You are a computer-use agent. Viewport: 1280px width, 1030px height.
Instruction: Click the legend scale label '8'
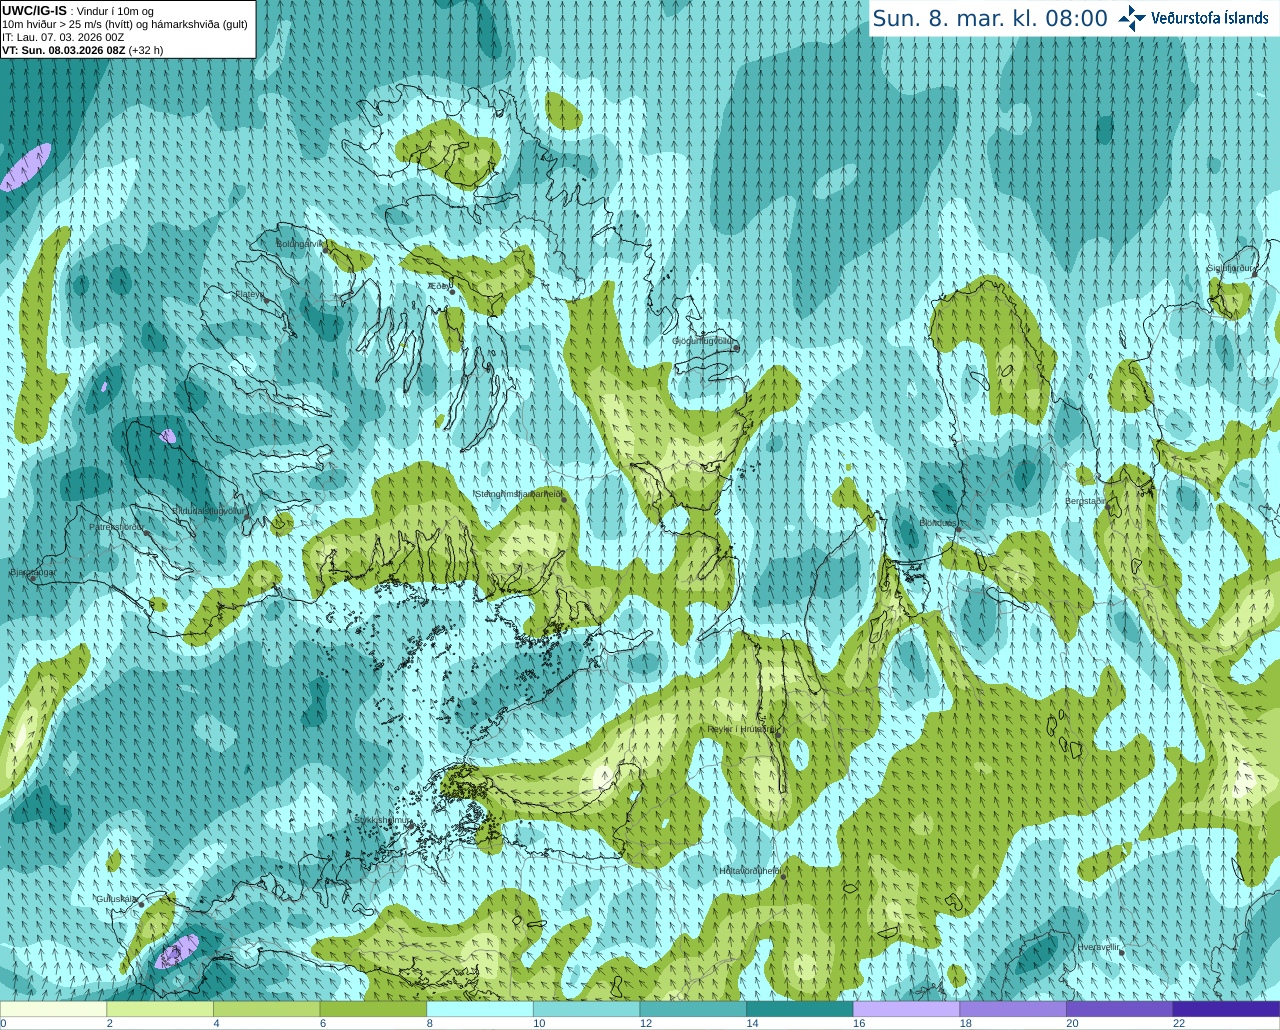pyautogui.click(x=430, y=1023)
